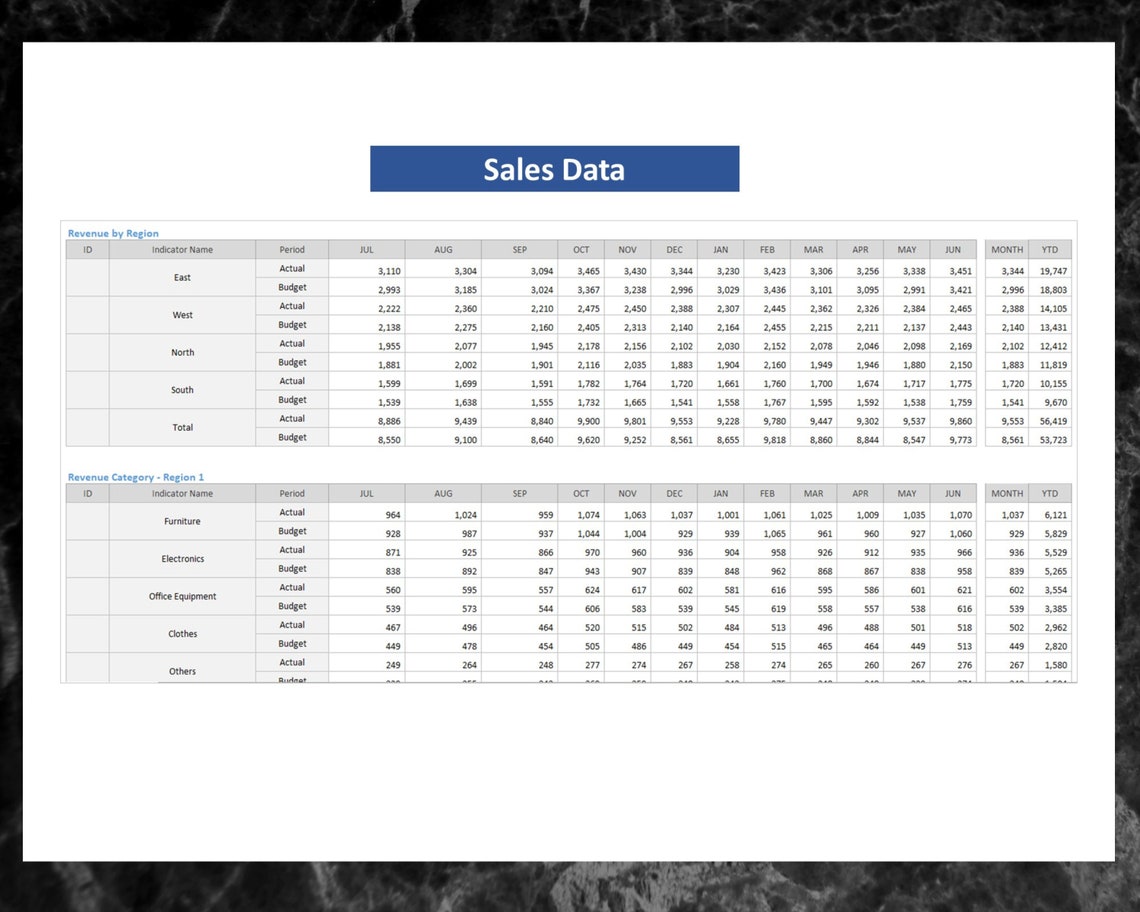Click the Others category row label
The image size is (1140, 912).
click(x=182, y=671)
